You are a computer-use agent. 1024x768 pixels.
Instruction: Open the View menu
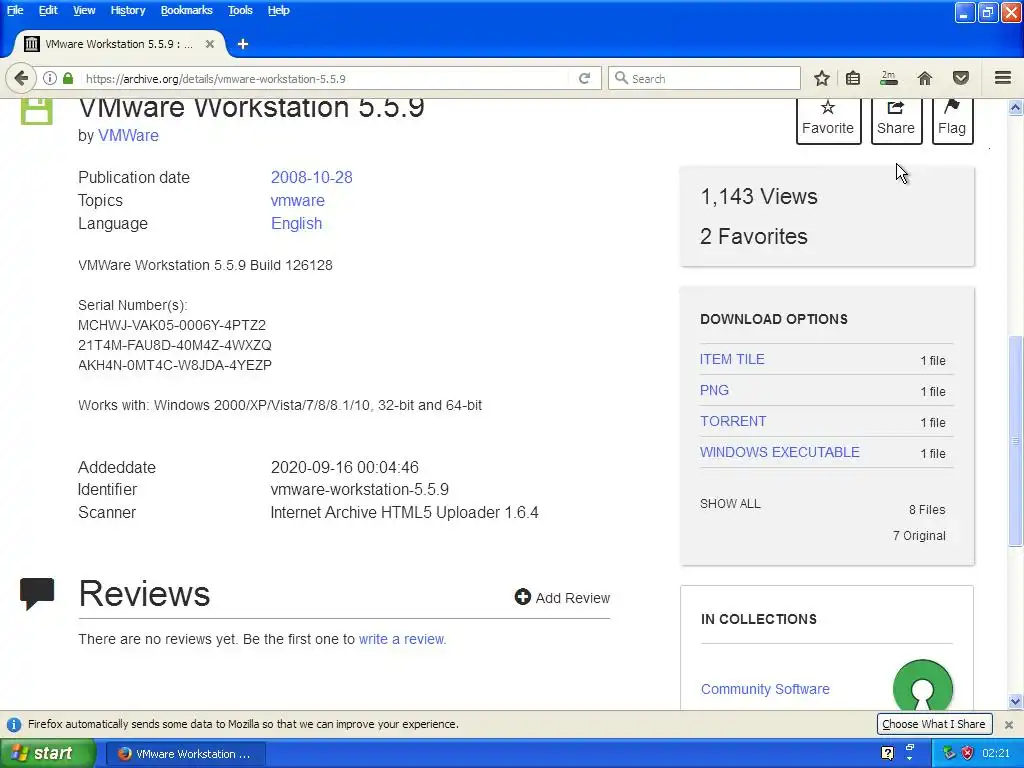(x=84, y=10)
